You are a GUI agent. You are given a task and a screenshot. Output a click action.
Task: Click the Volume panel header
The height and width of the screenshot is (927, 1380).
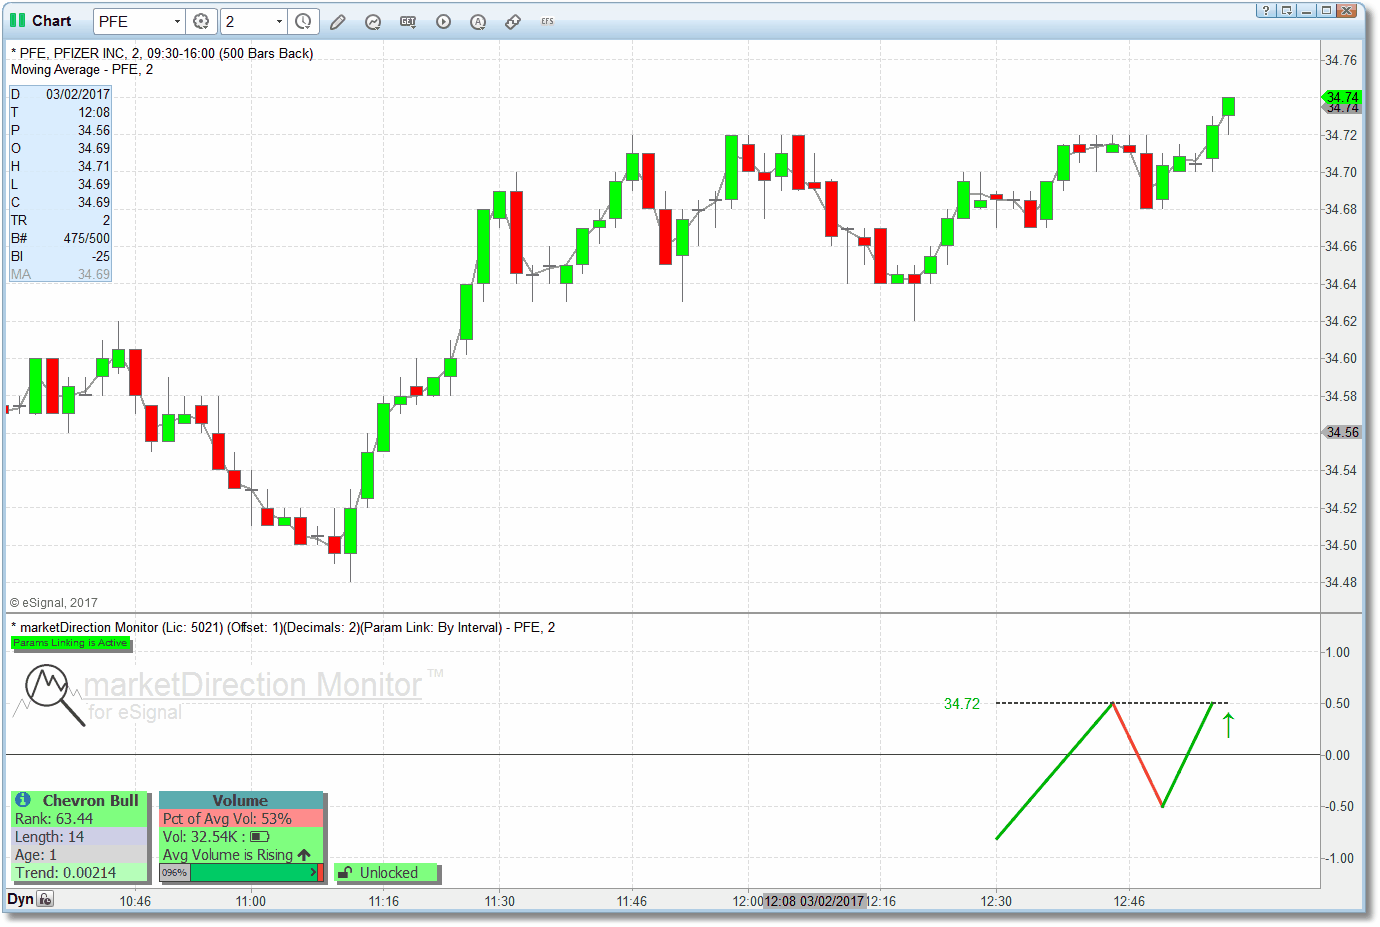pyautogui.click(x=241, y=800)
